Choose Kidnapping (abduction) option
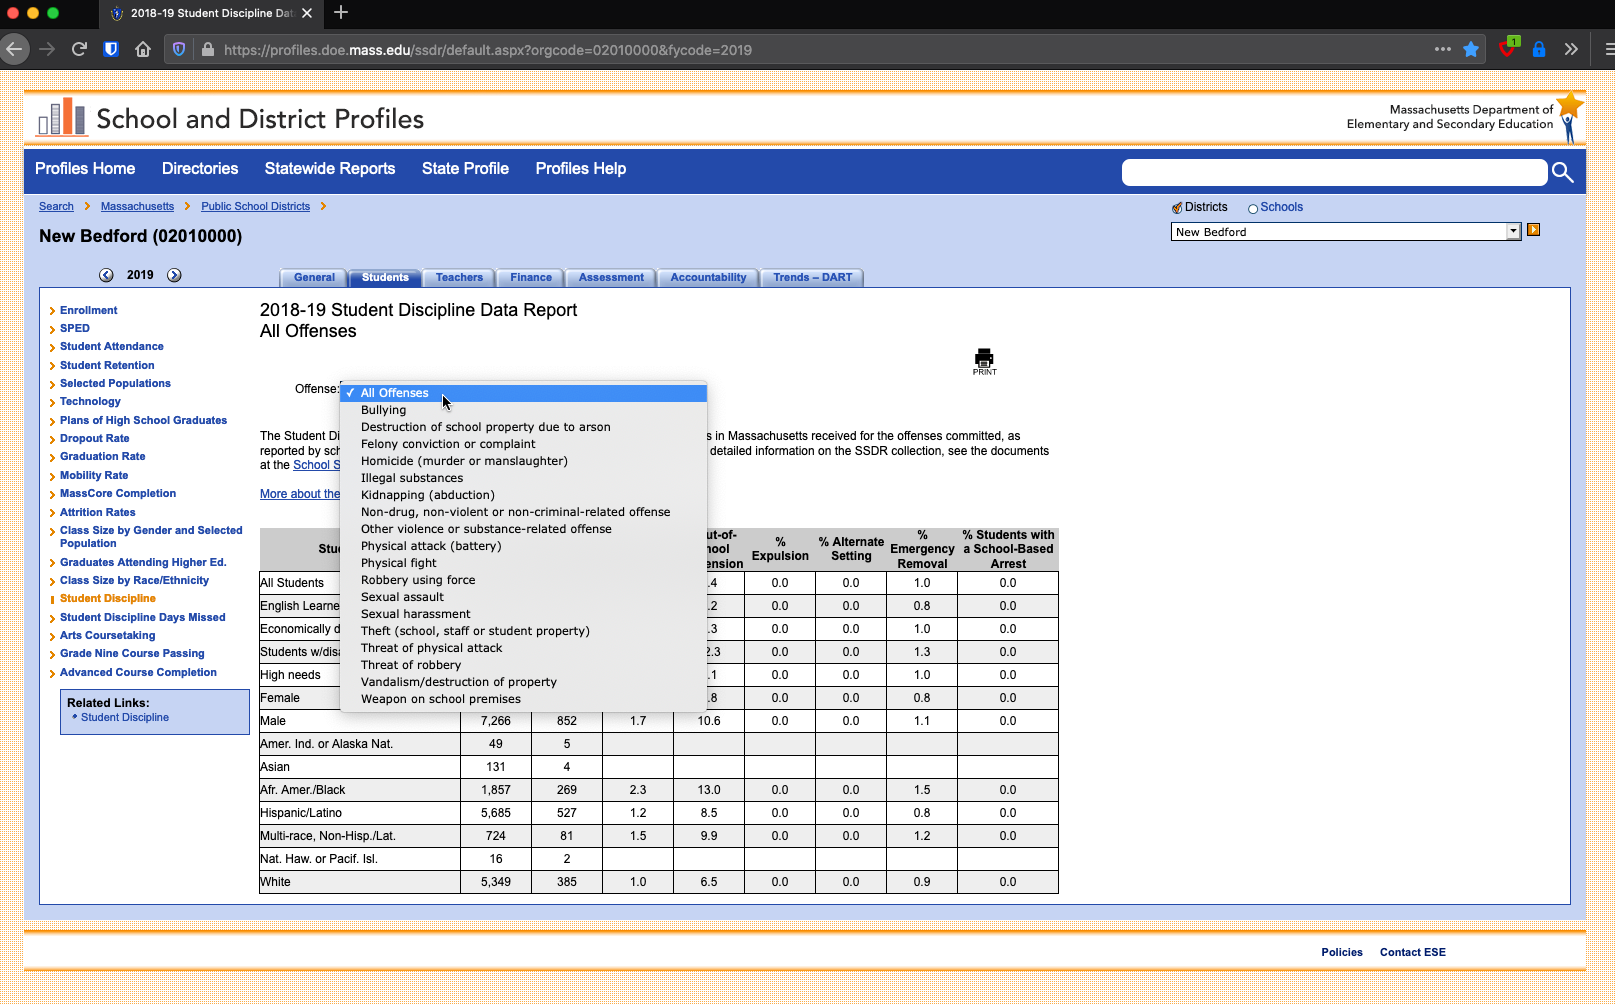The image size is (1615, 1005). [x=523, y=495]
